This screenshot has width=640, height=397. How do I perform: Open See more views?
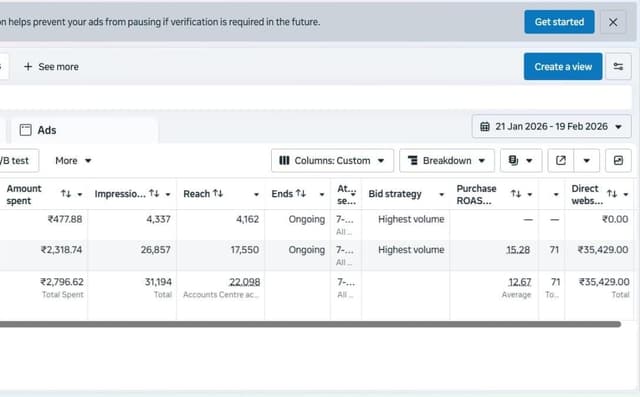pyautogui.click(x=51, y=67)
